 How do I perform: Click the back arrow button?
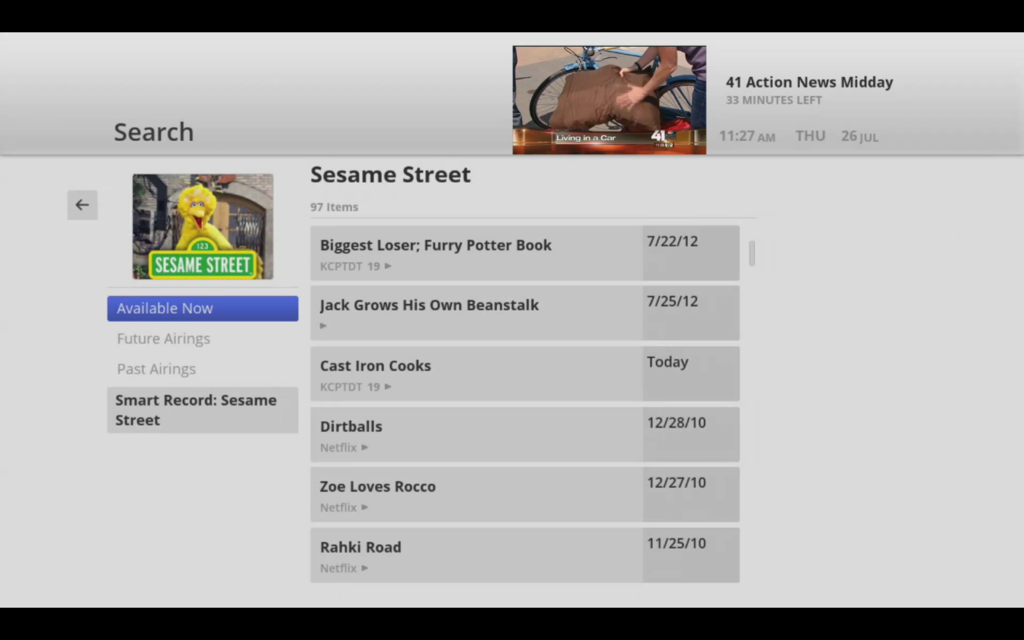(82, 205)
